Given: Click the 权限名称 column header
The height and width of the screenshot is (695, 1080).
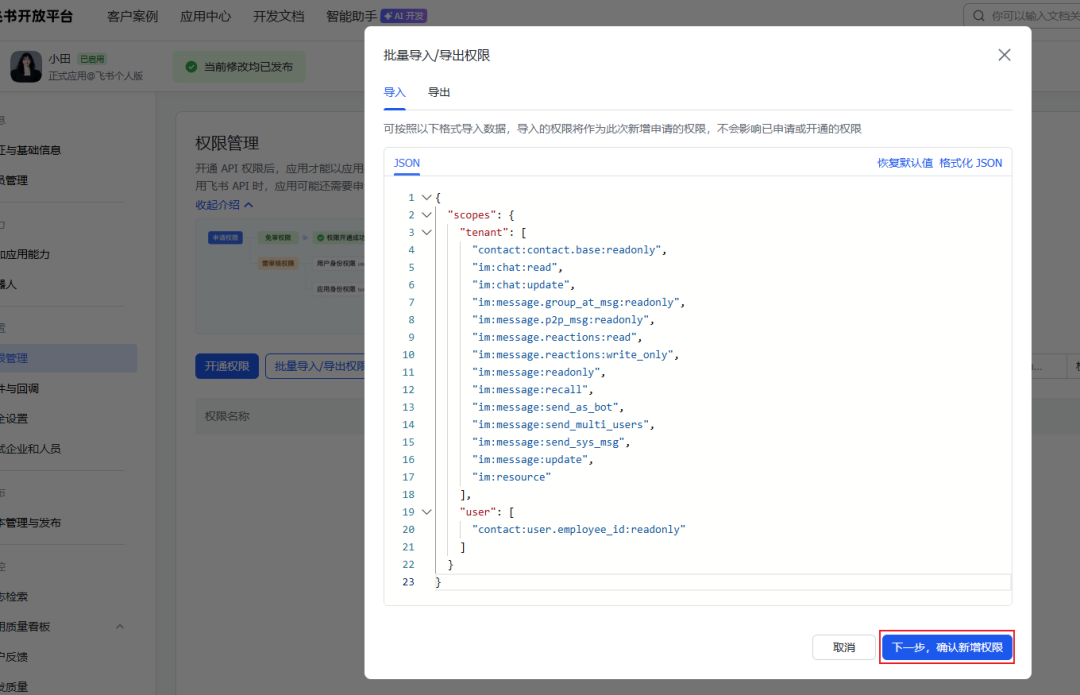Looking at the screenshot, I should [227, 416].
